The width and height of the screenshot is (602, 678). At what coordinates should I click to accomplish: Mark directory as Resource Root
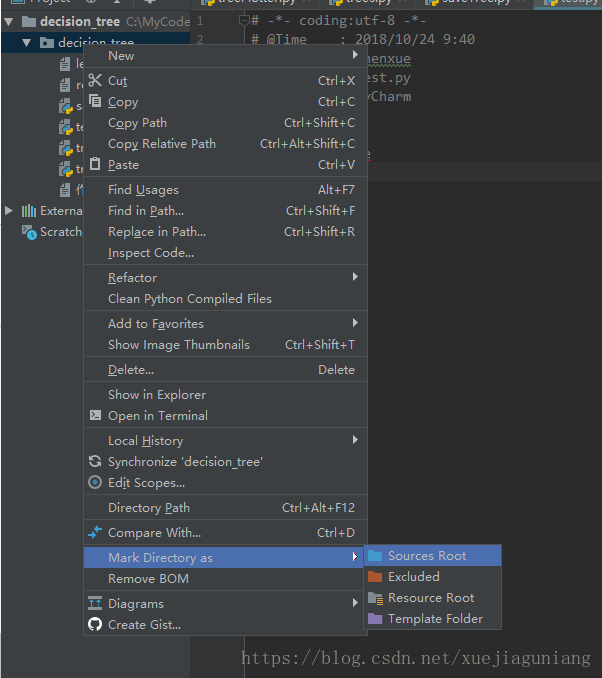pos(433,598)
